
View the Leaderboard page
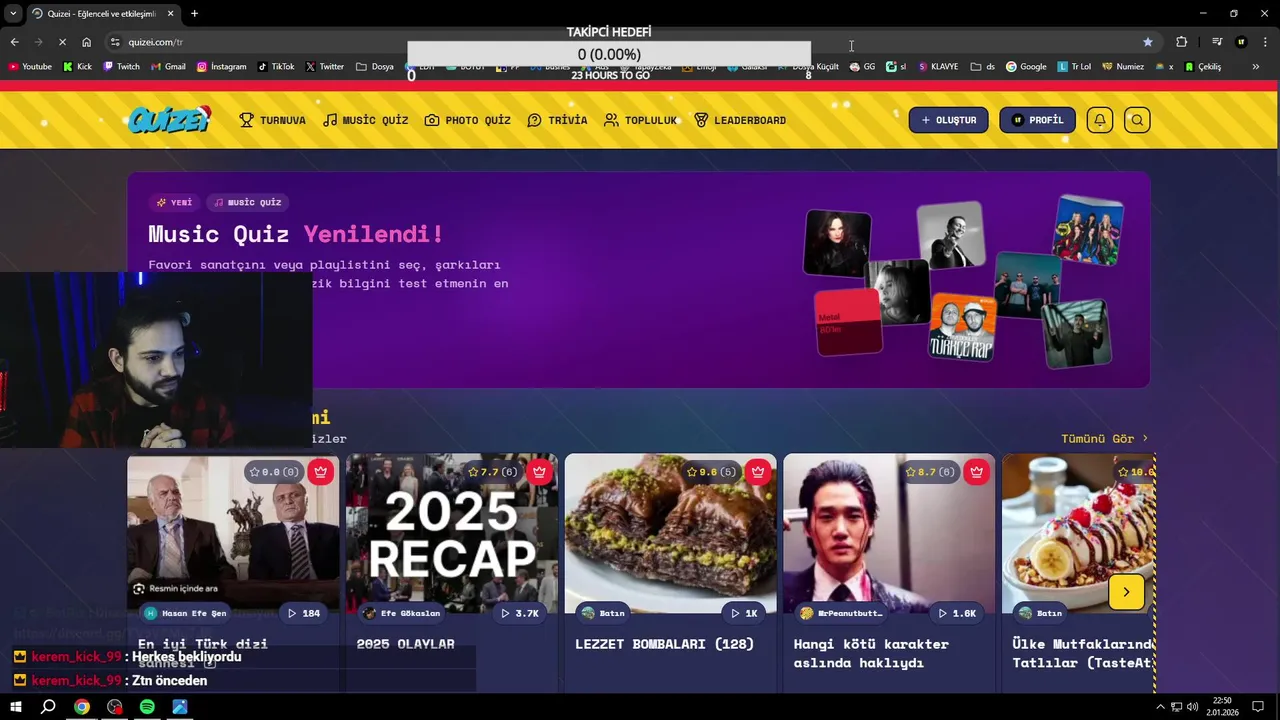(740, 120)
